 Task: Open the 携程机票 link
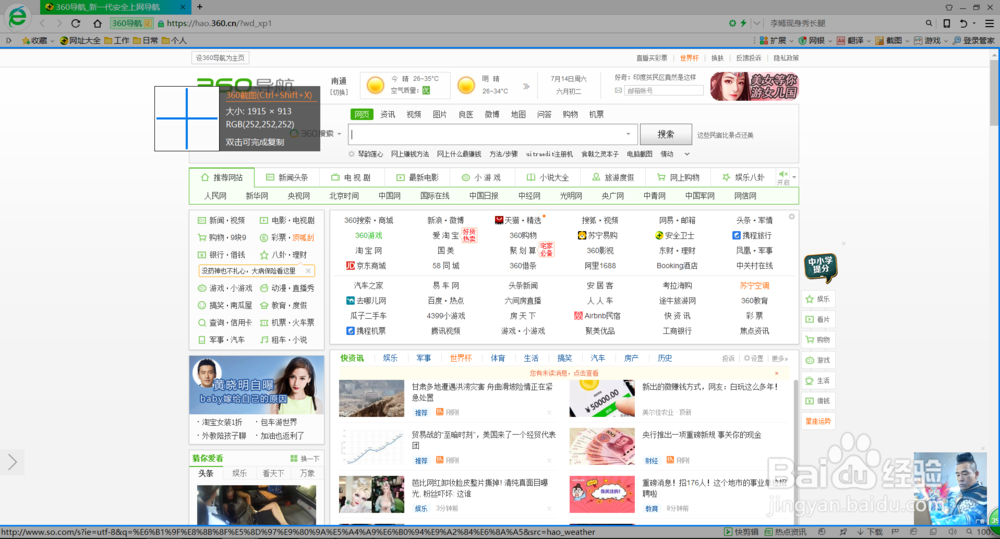pos(366,331)
